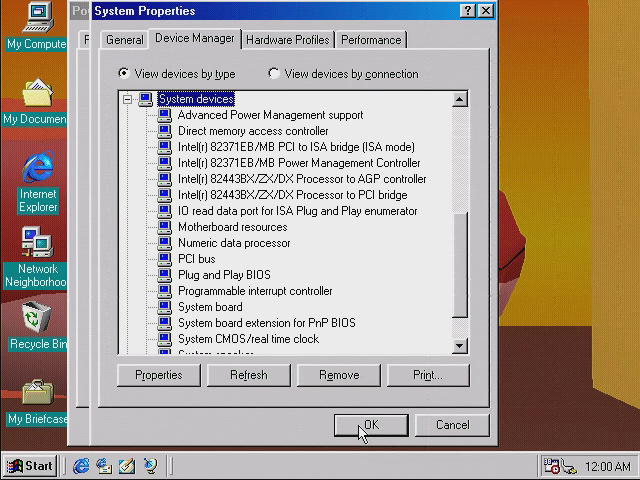Click the network connection tray icon
640x480 pixels.
[569, 467]
